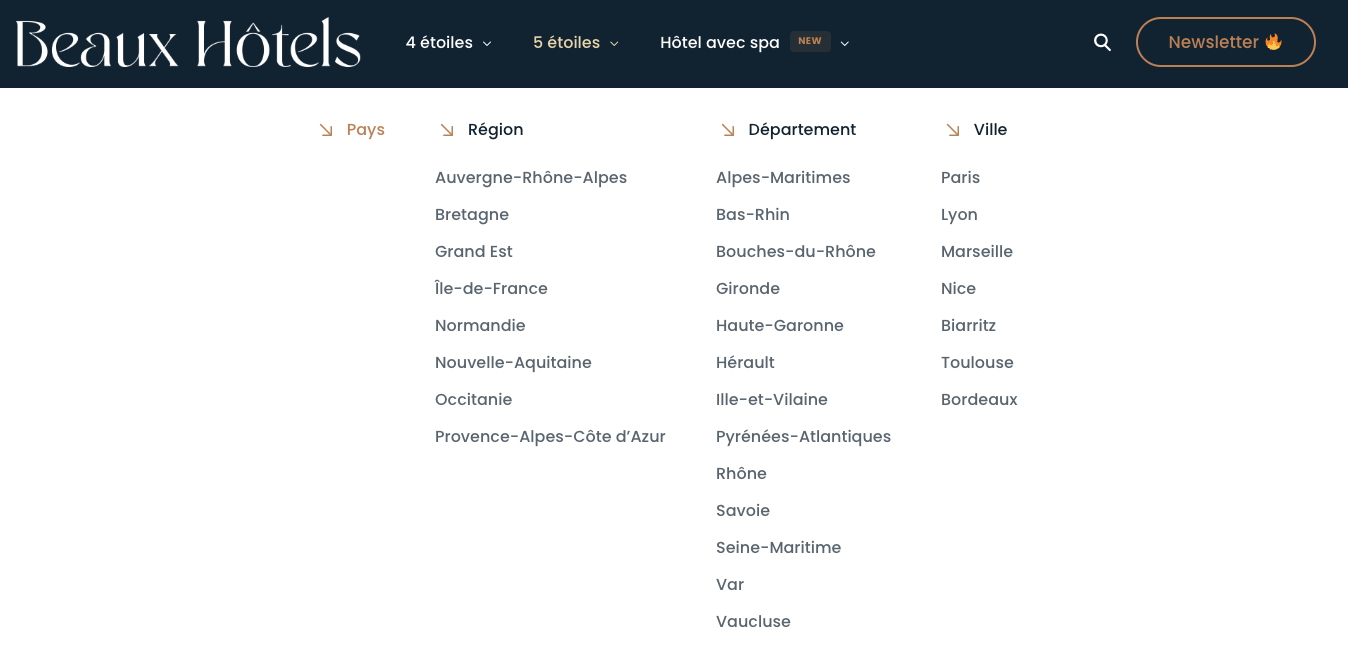
Task: Select Vaucluse from the department list
Action: pos(753,622)
